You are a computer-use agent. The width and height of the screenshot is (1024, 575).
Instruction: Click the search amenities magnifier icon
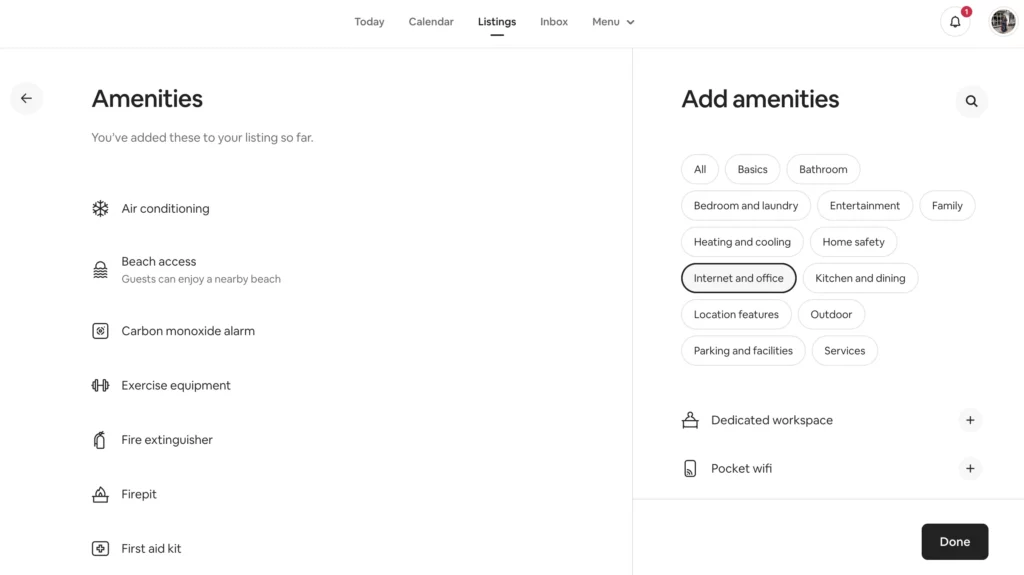971,101
